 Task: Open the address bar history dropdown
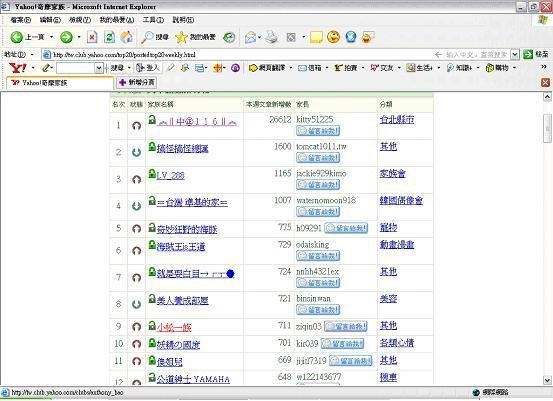[x=515, y=54]
